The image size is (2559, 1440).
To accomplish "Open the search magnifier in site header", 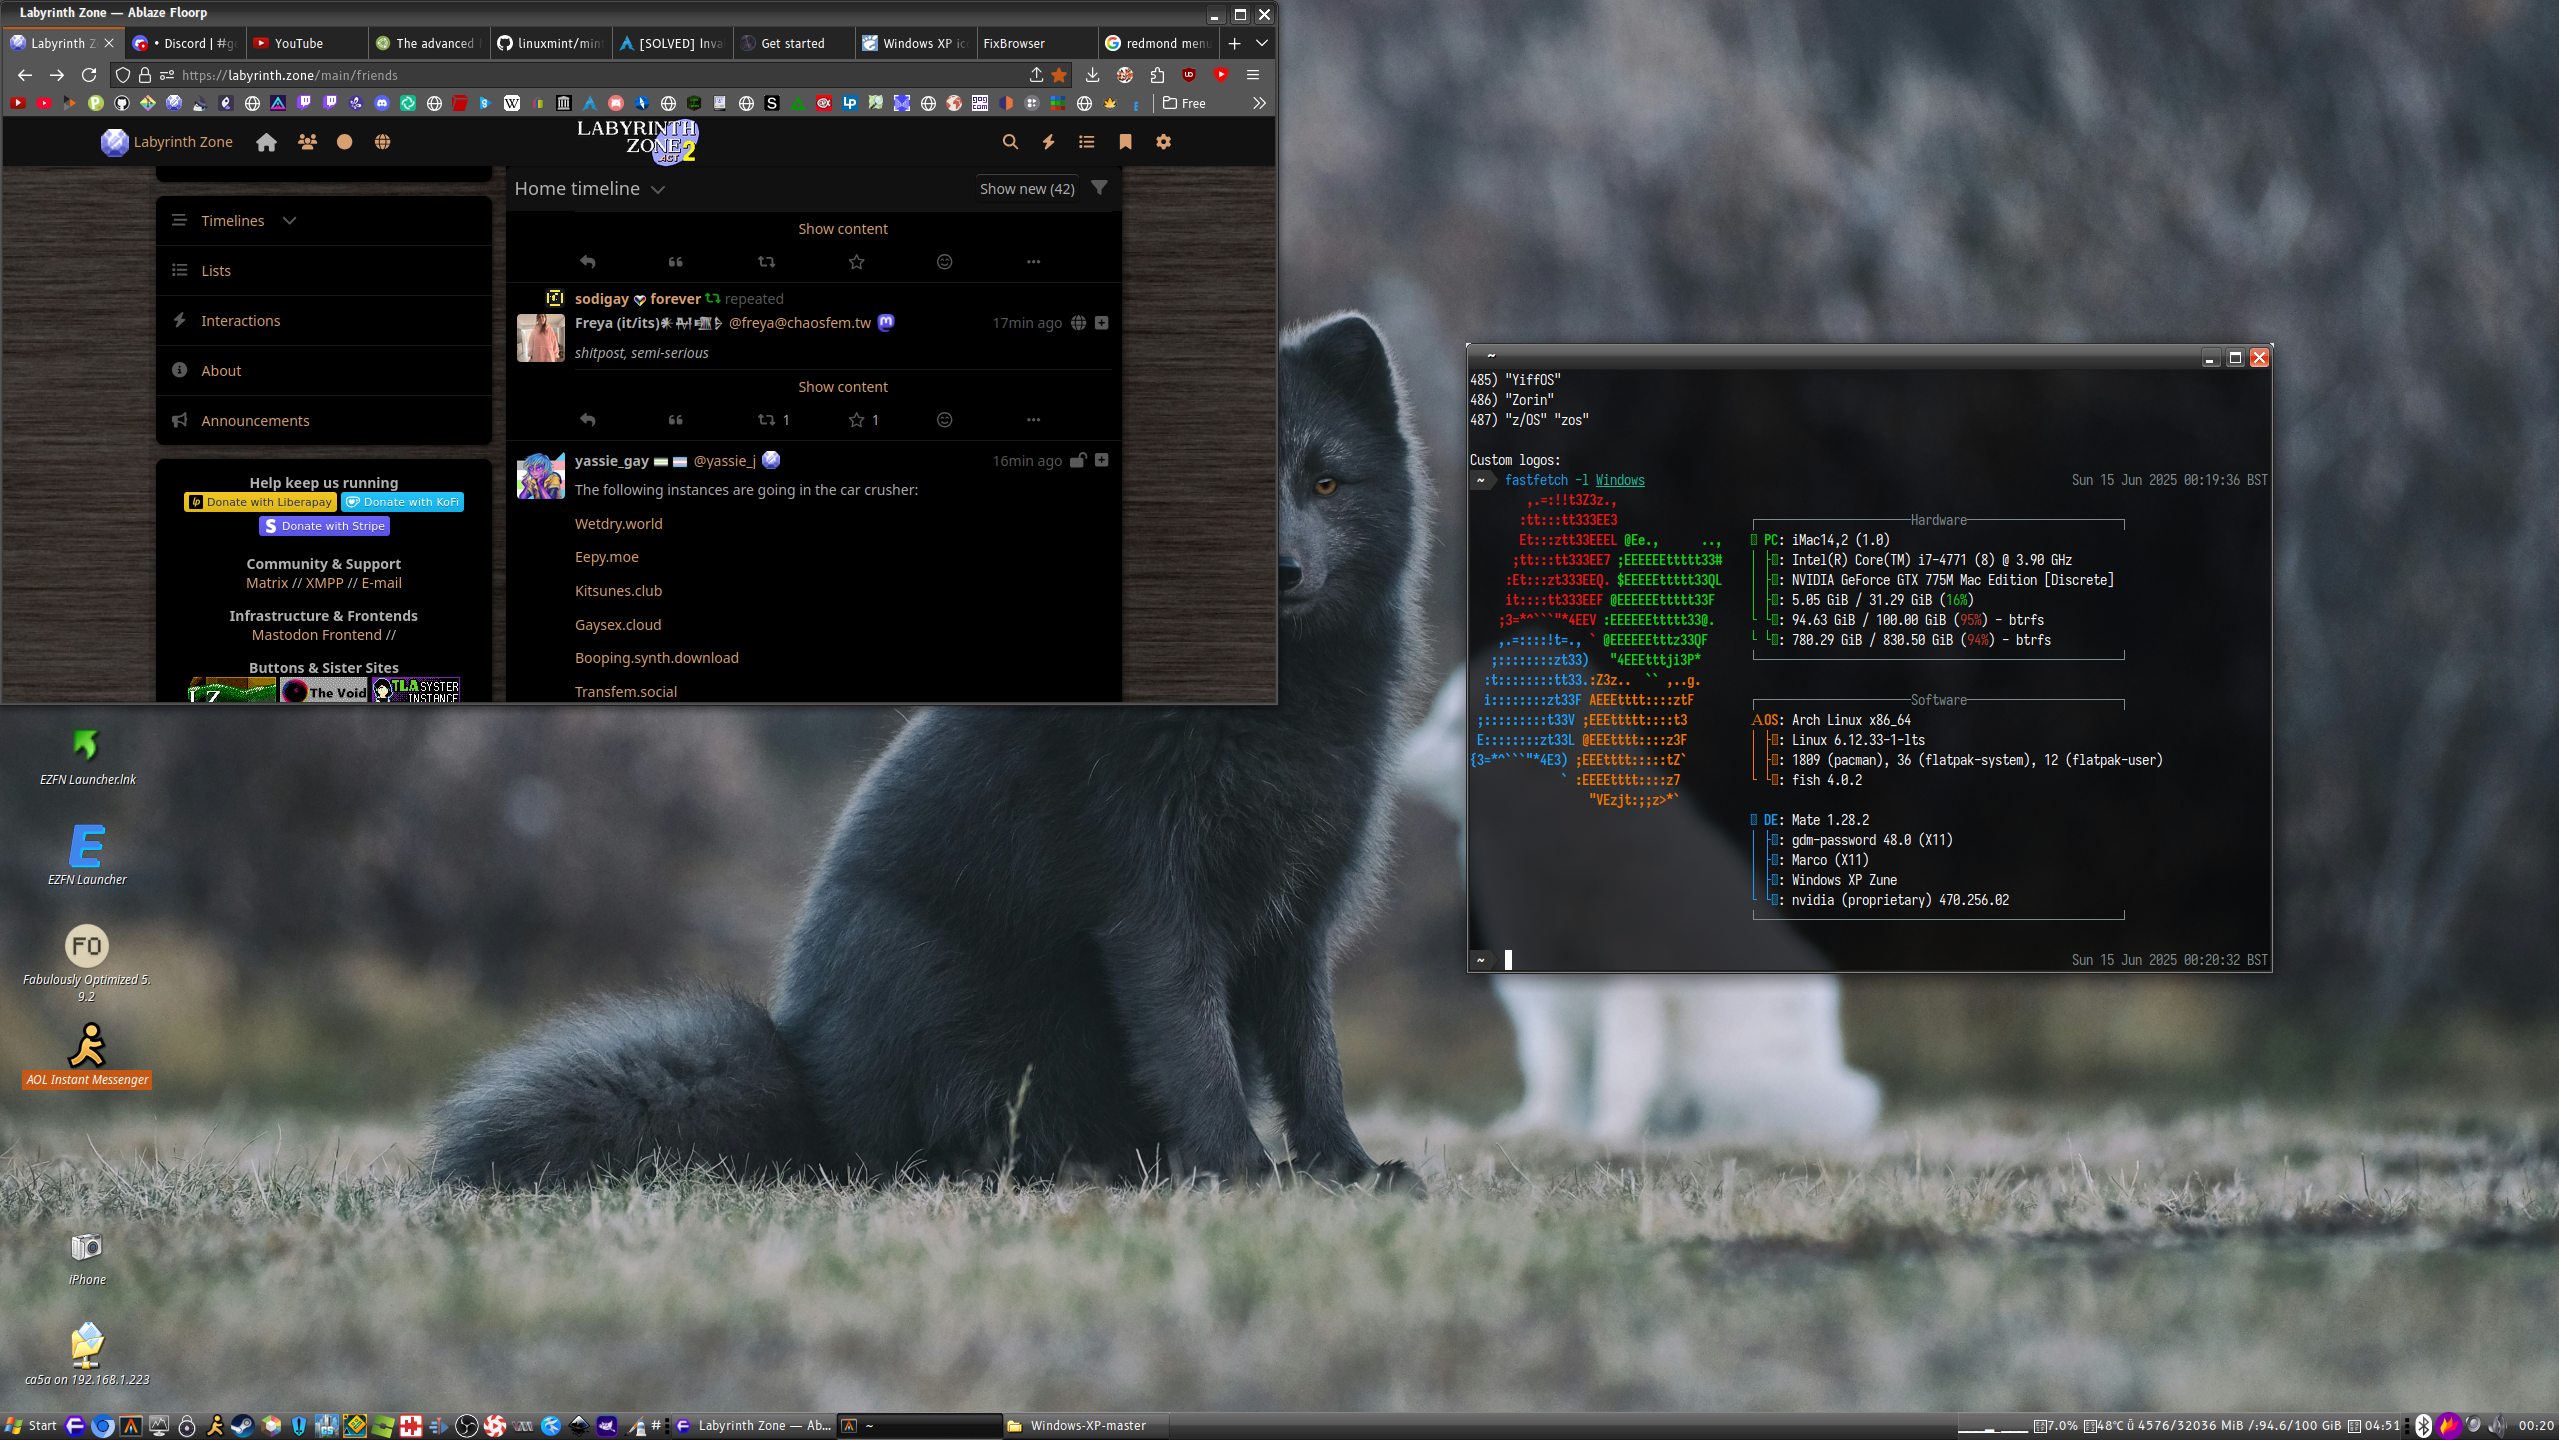I will (1010, 142).
